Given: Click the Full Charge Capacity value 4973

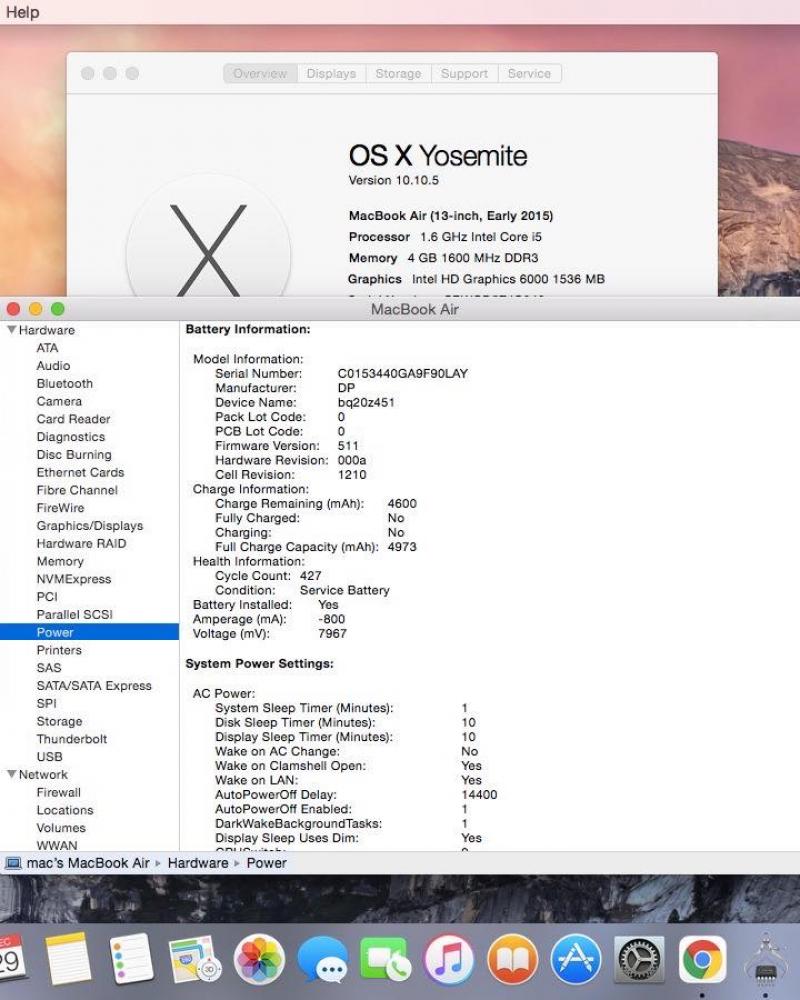Looking at the screenshot, I should click(402, 547).
